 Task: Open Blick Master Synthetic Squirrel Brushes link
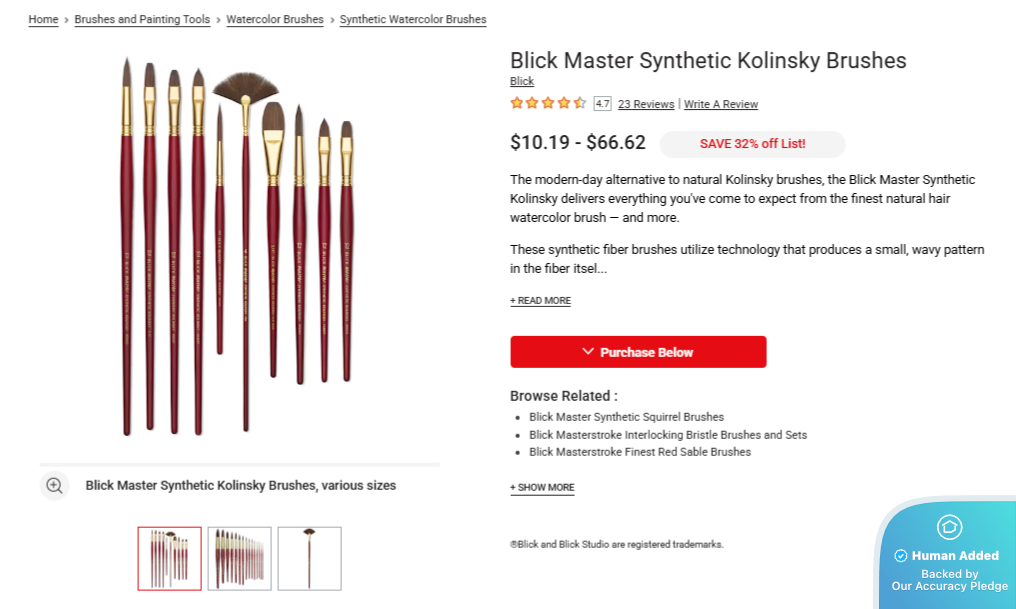[626, 417]
